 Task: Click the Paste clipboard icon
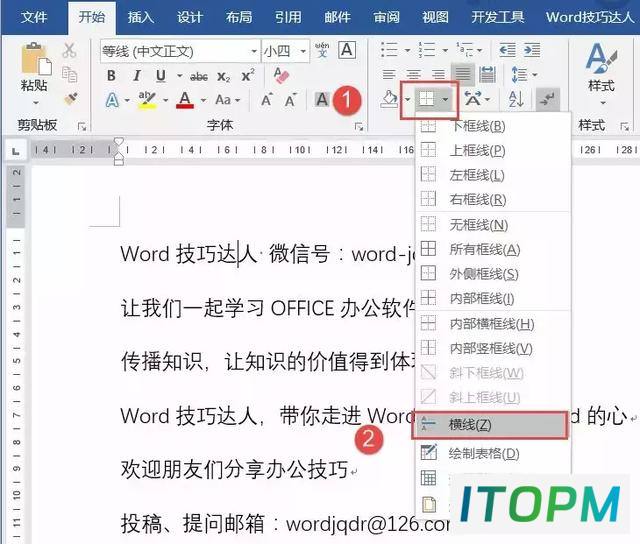[x=35, y=59]
